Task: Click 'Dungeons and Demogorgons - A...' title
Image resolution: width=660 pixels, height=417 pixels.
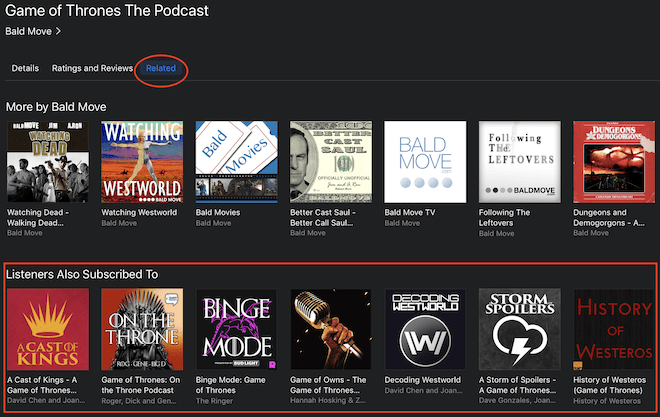Action: tap(609, 218)
